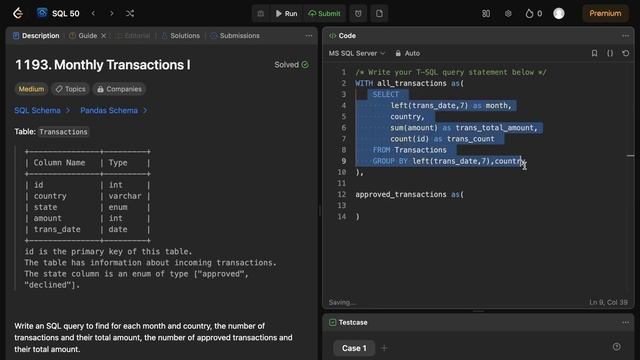Go to previous problem arrow
The width and height of the screenshot is (640, 360).
(x=93, y=13)
